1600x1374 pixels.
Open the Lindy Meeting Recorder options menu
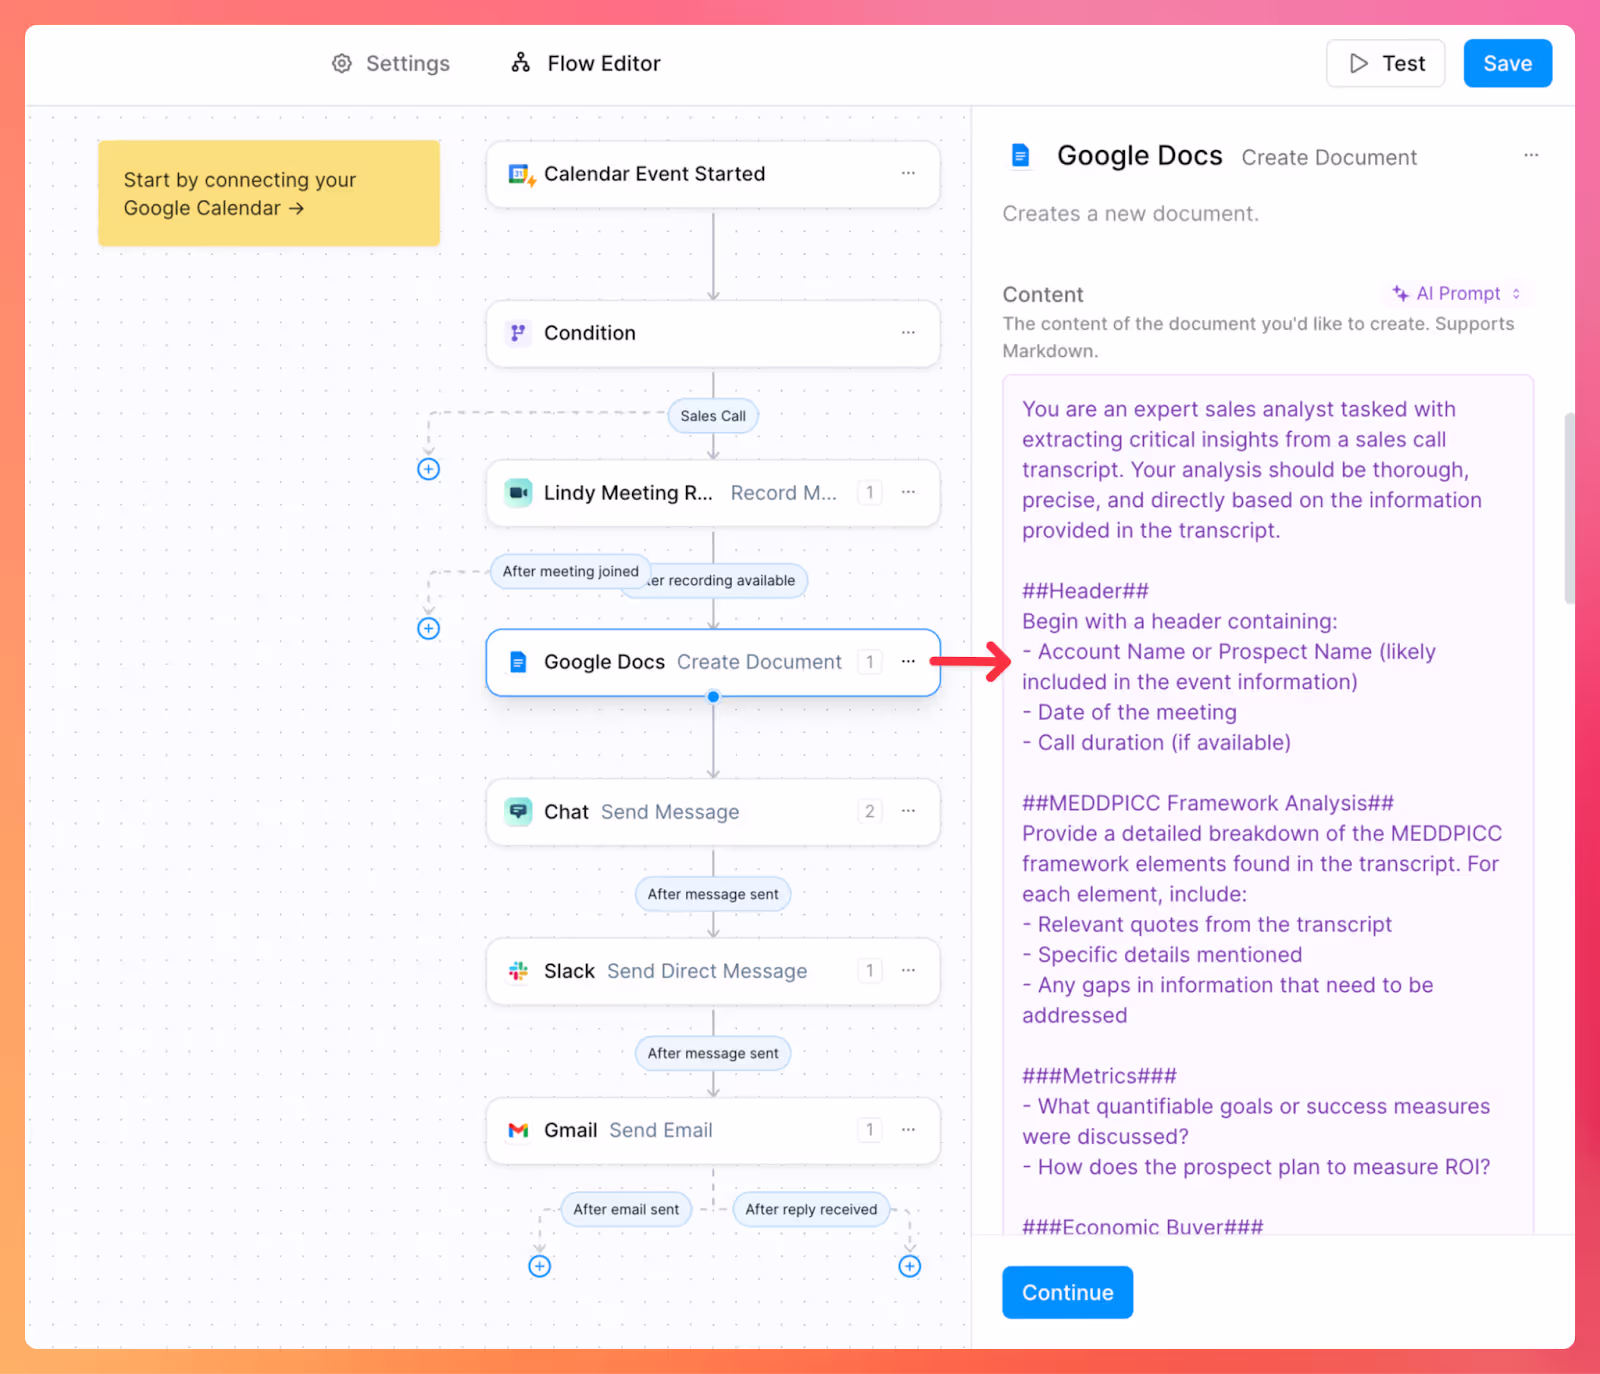(908, 492)
